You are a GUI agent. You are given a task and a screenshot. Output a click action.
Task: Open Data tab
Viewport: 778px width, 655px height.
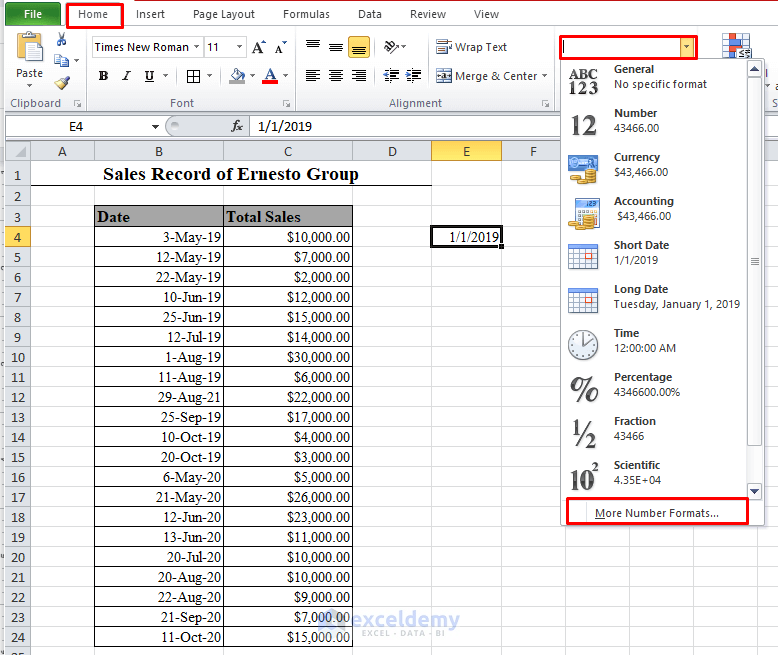(370, 14)
